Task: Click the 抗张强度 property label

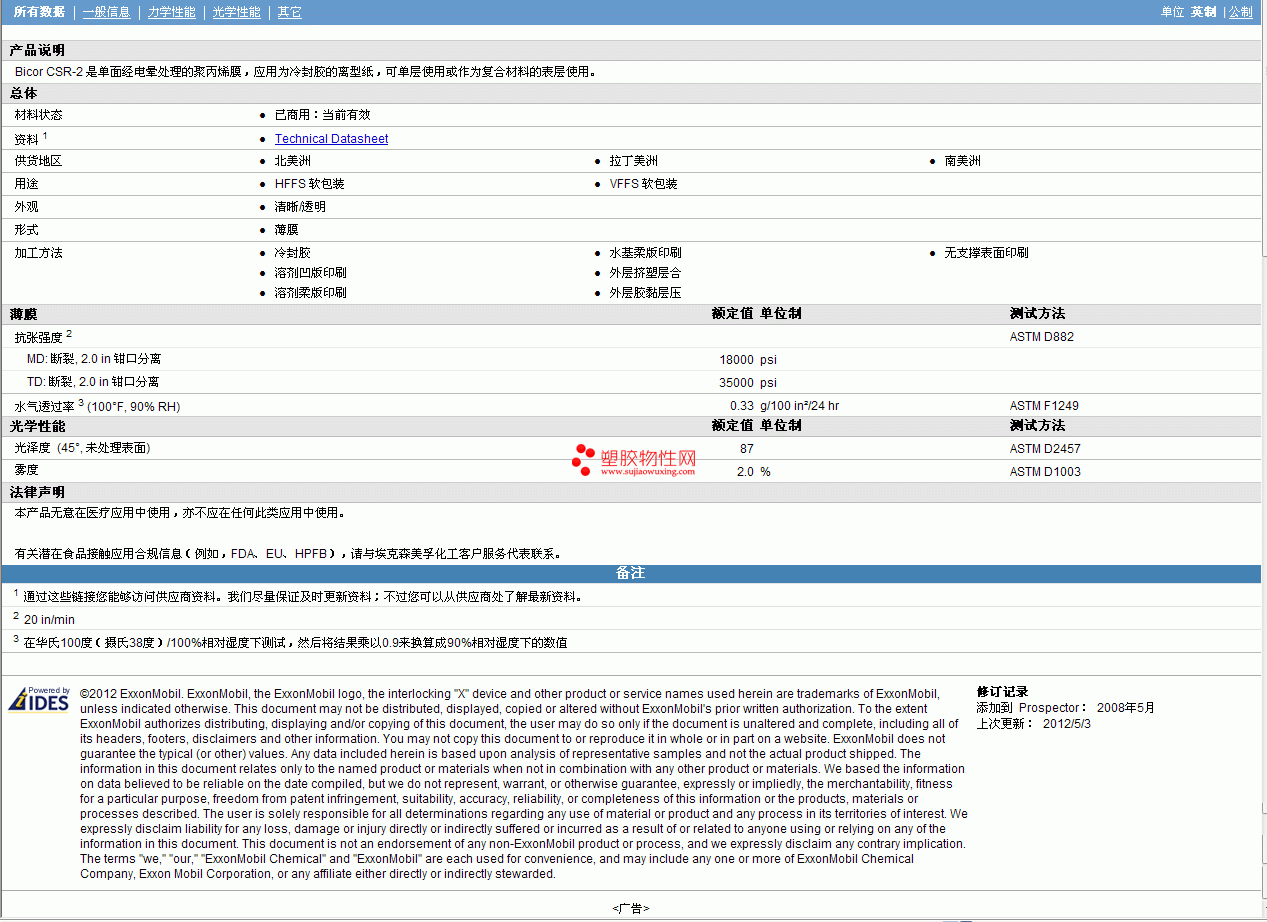Action: [38, 337]
